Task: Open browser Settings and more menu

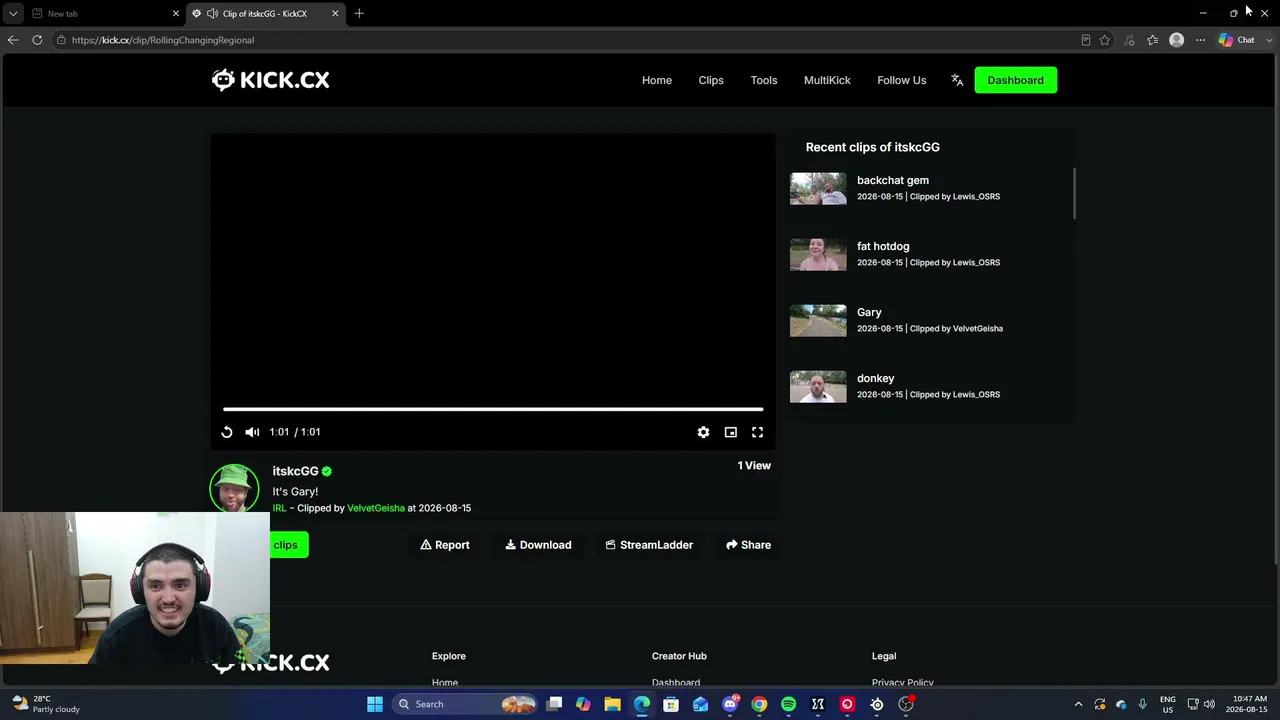Action: click(1201, 40)
